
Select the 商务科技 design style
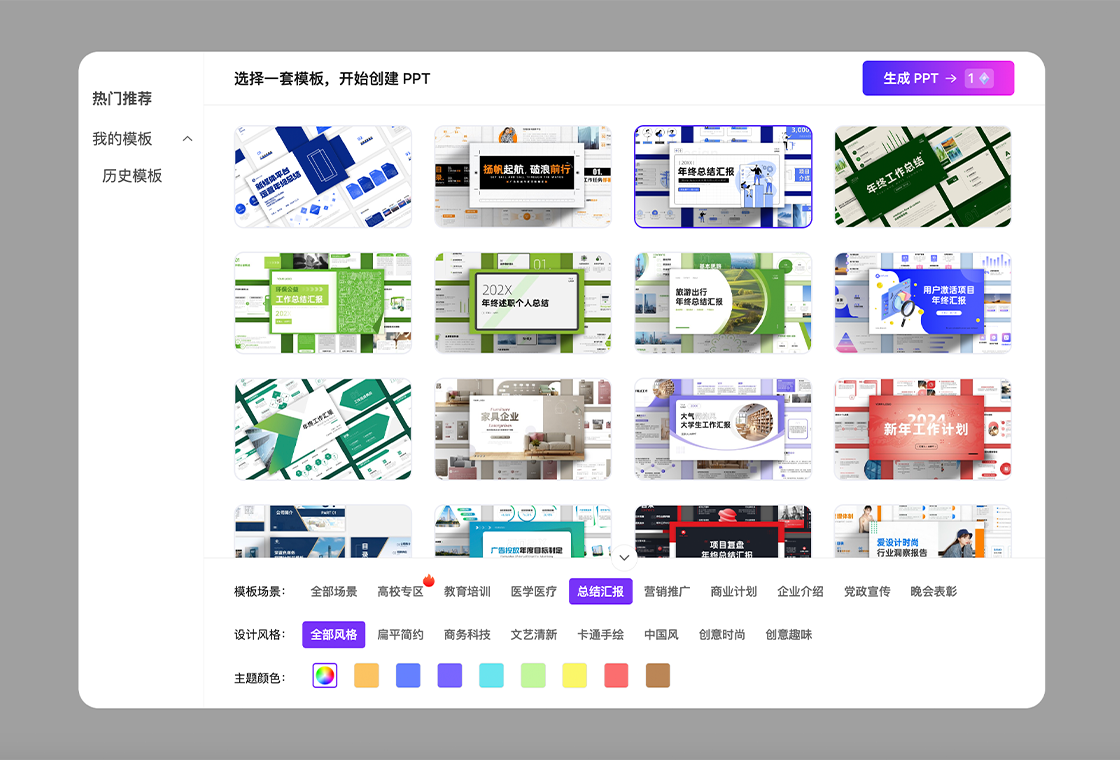point(468,634)
